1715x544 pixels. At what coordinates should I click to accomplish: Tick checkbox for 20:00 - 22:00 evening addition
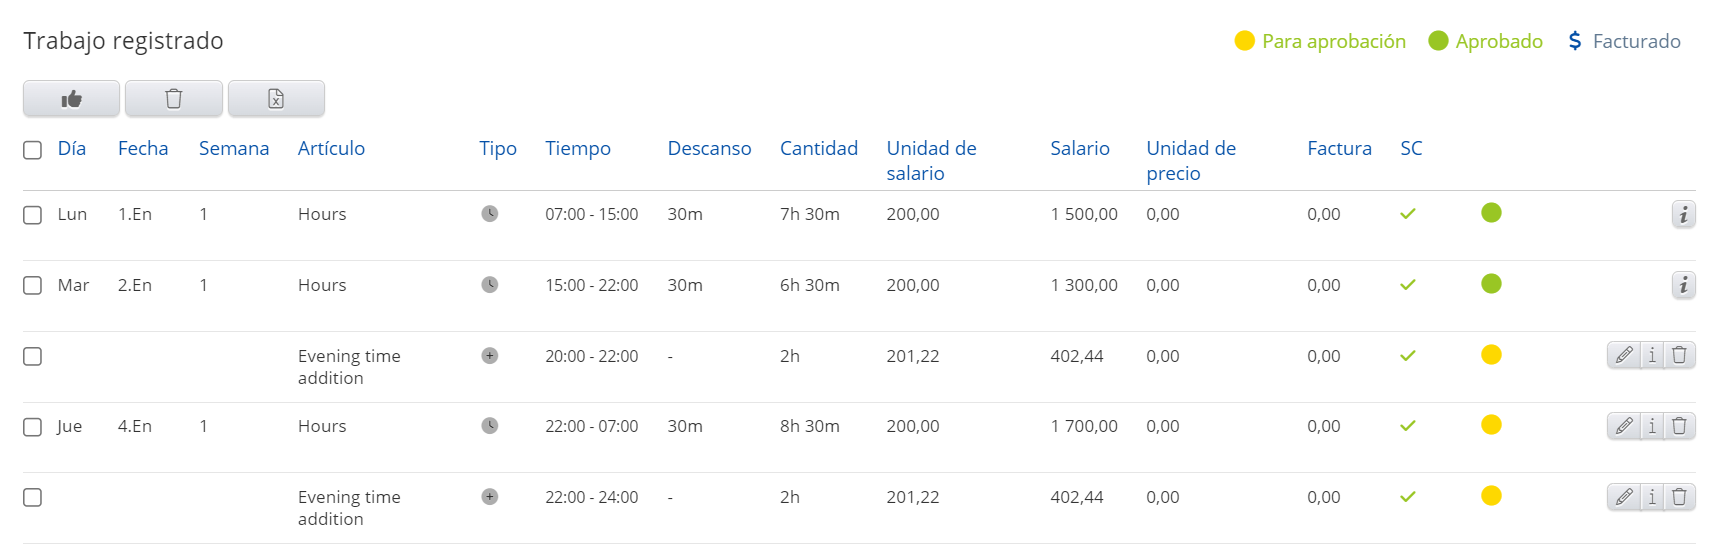(x=33, y=356)
